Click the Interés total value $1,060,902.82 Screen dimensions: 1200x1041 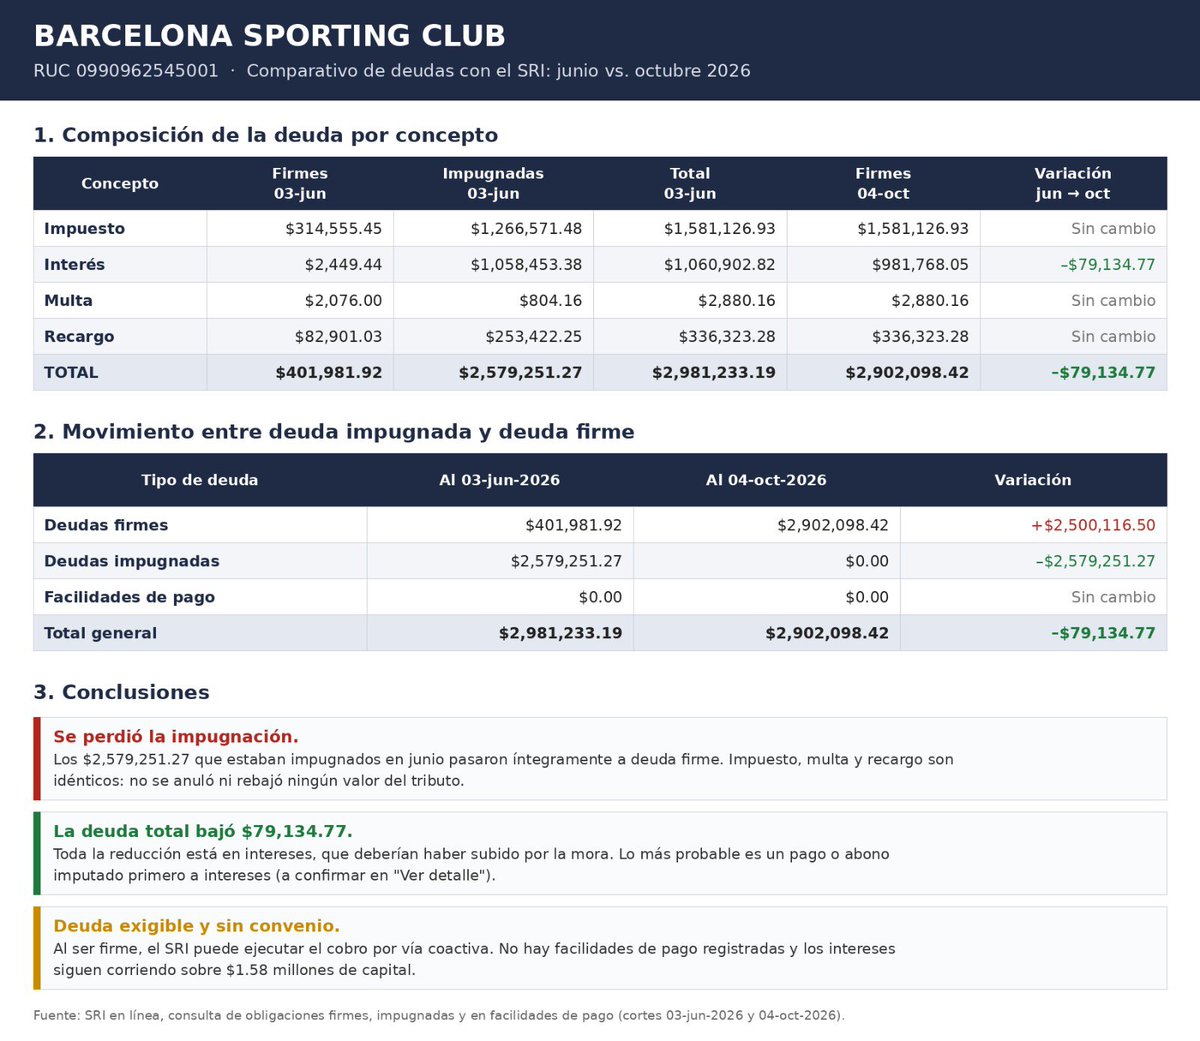pyautogui.click(x=720, y=265)
